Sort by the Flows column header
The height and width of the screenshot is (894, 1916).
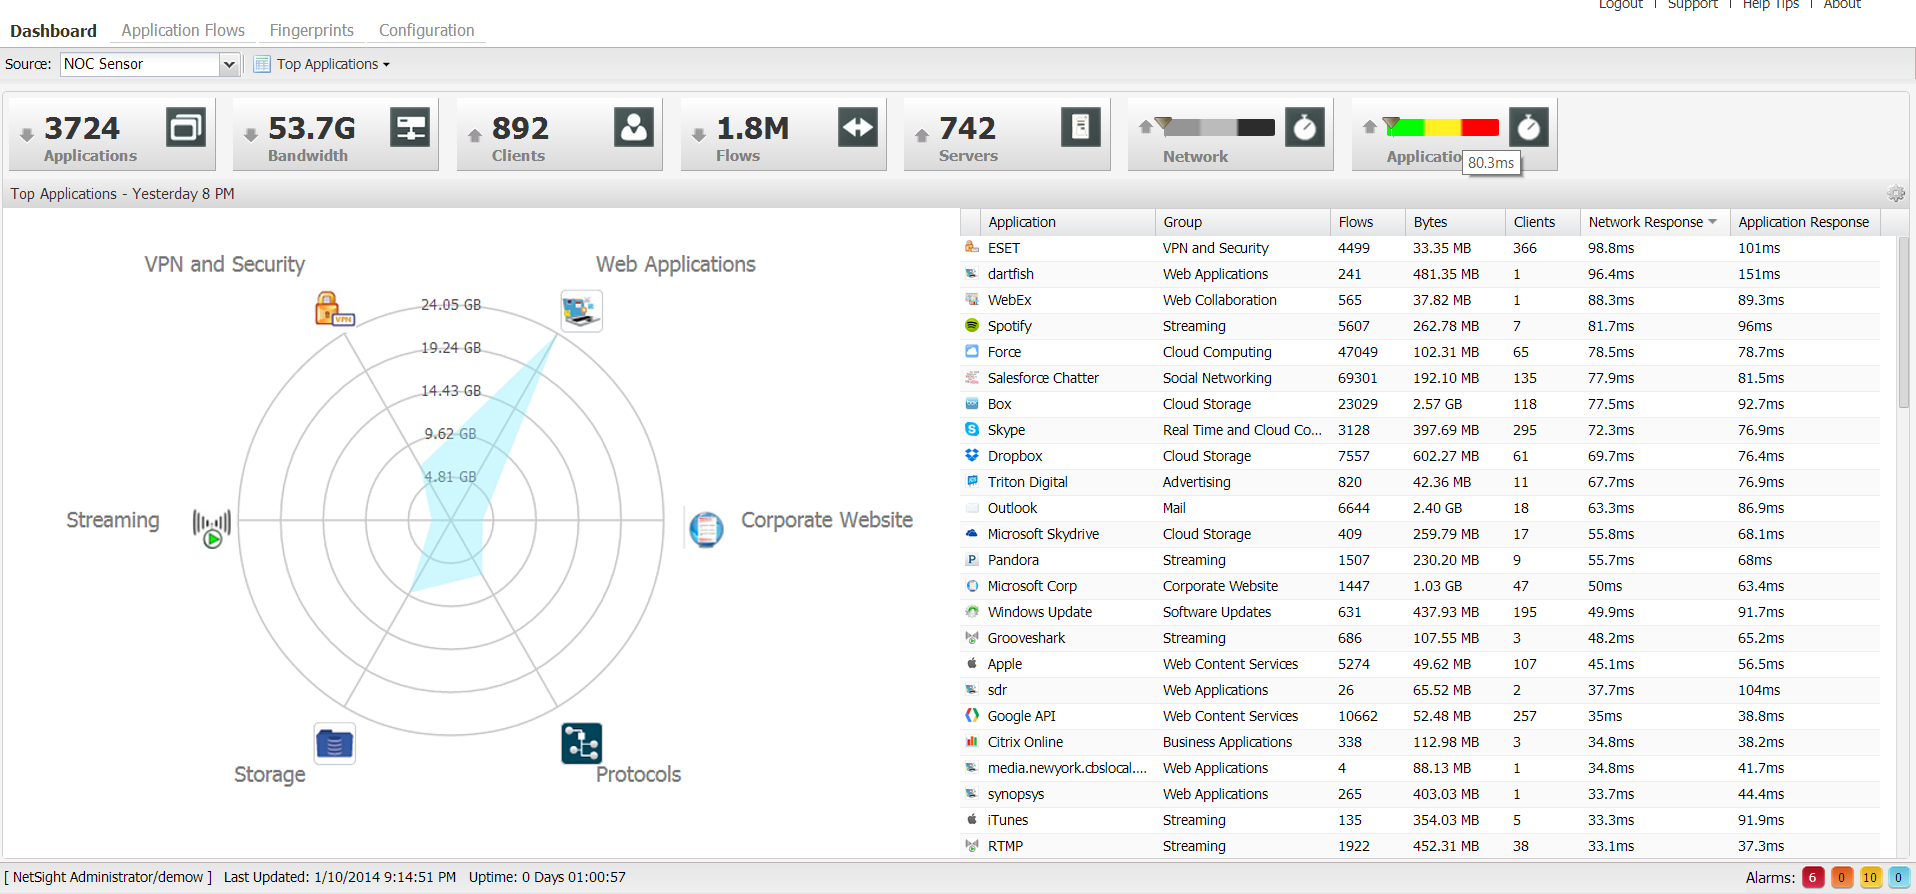click(1367, 222)
